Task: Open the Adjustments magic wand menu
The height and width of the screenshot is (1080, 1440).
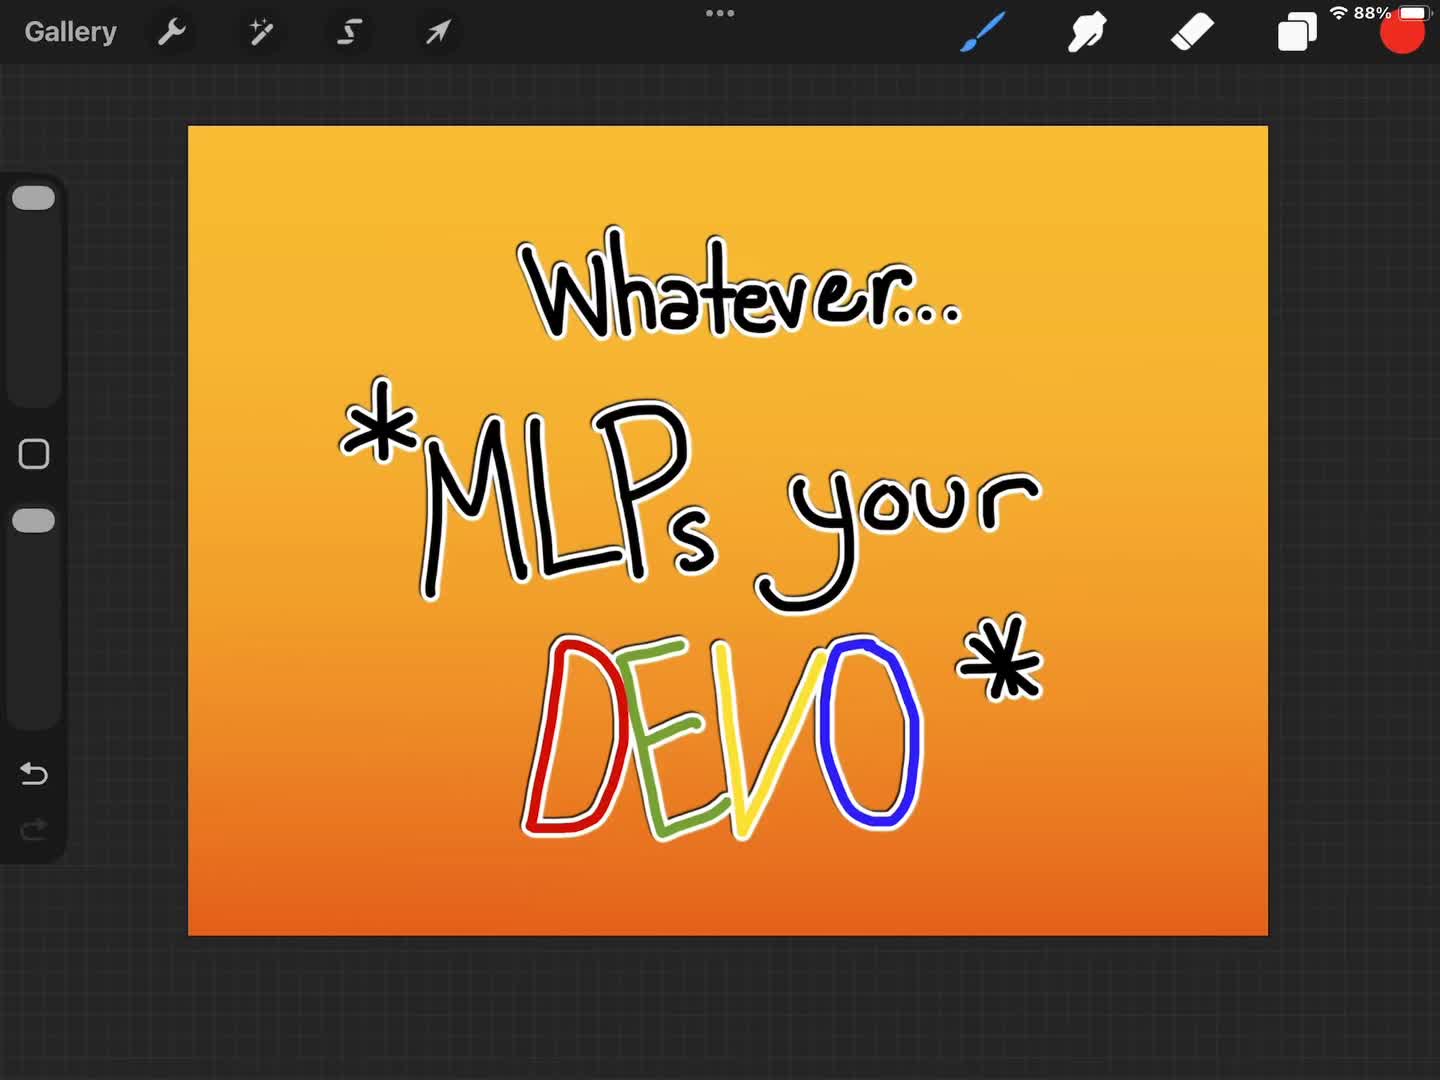Action: pos(261,32)
